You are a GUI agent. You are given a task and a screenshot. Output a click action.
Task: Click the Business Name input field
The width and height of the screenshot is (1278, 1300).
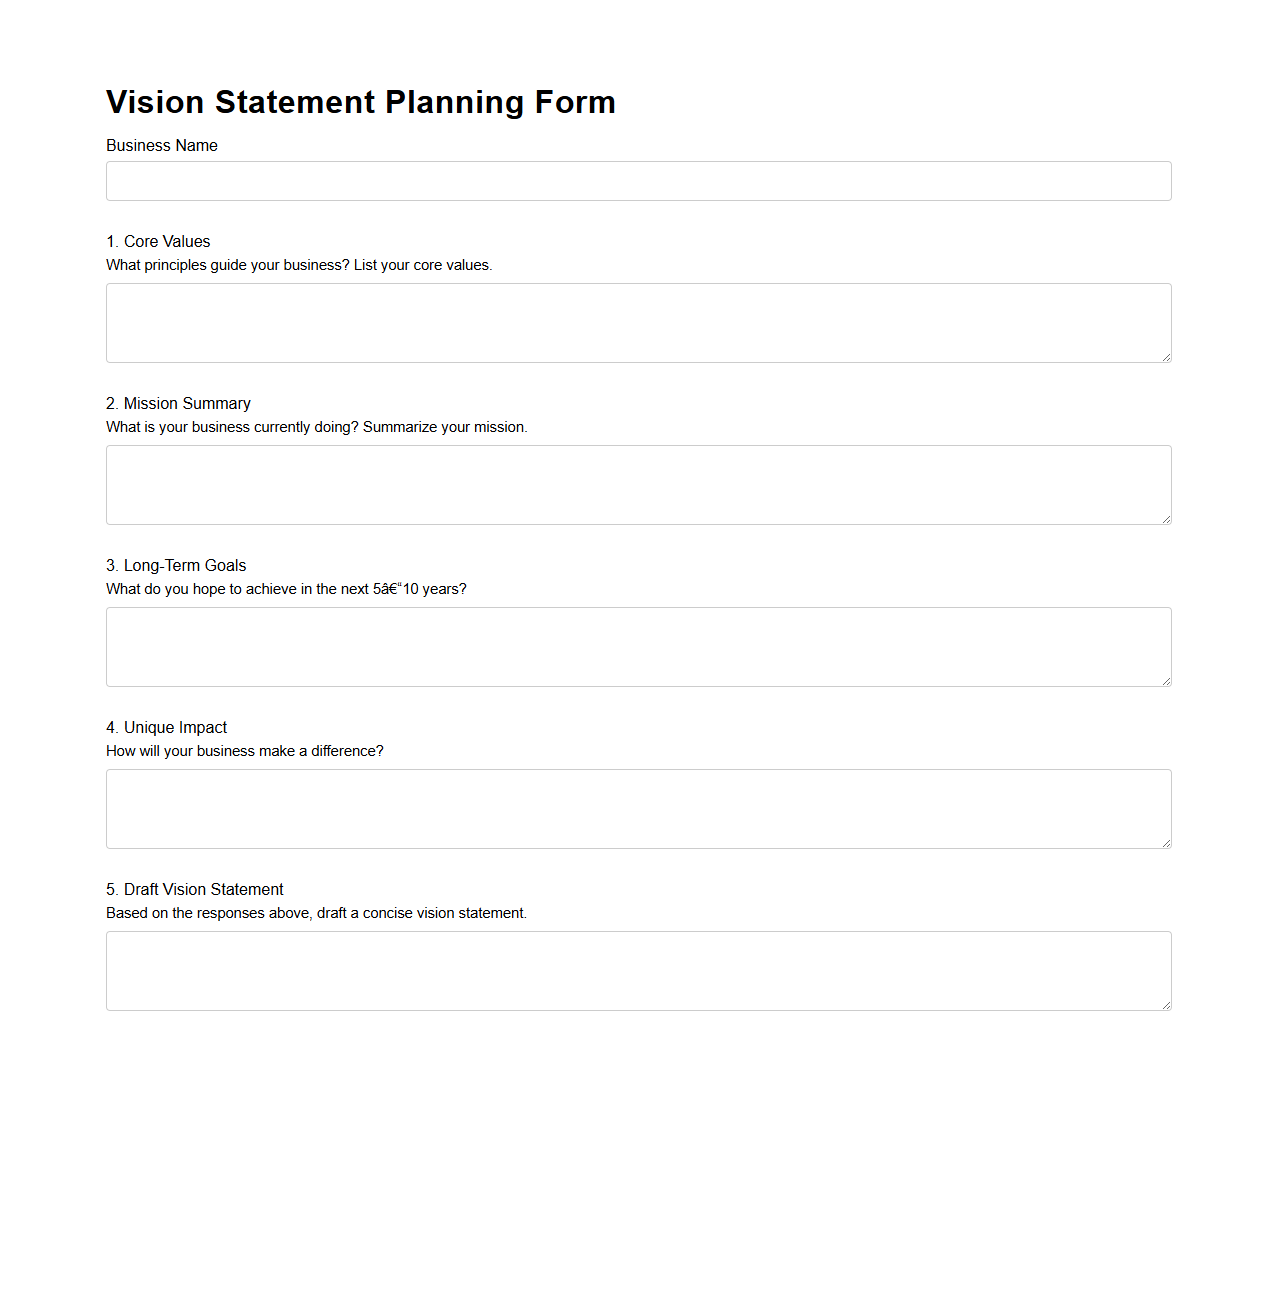click(638, 181)
